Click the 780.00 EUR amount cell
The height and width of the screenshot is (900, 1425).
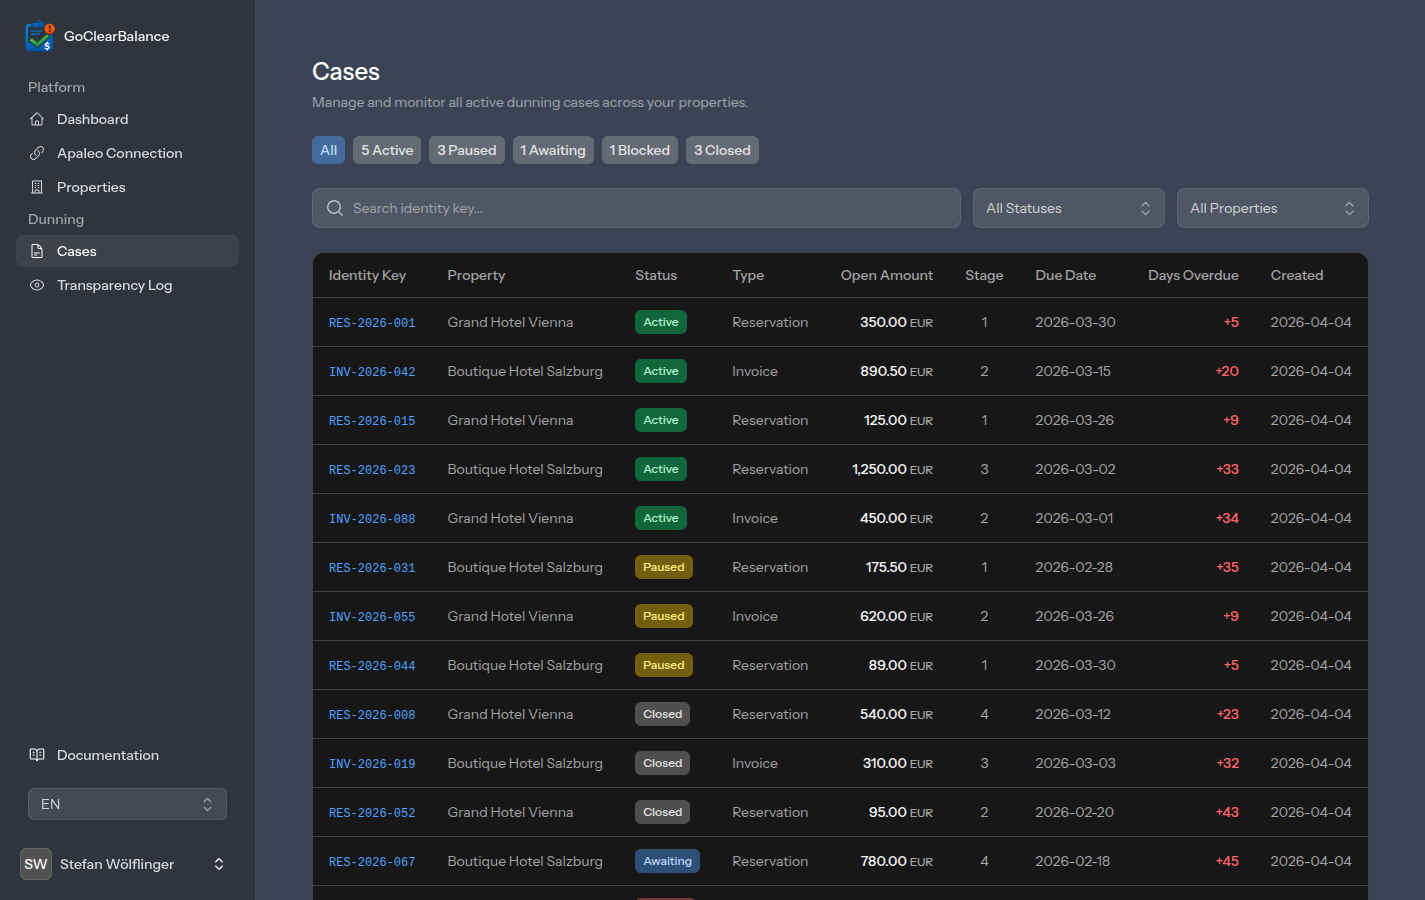click(896, 861)
